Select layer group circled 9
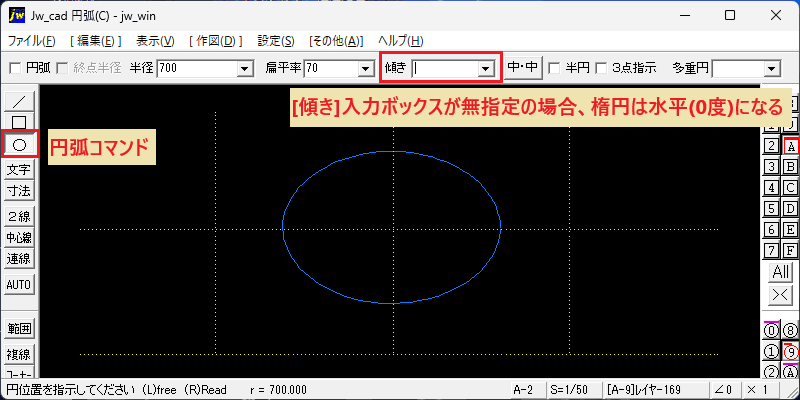 [x=790, y=352]
